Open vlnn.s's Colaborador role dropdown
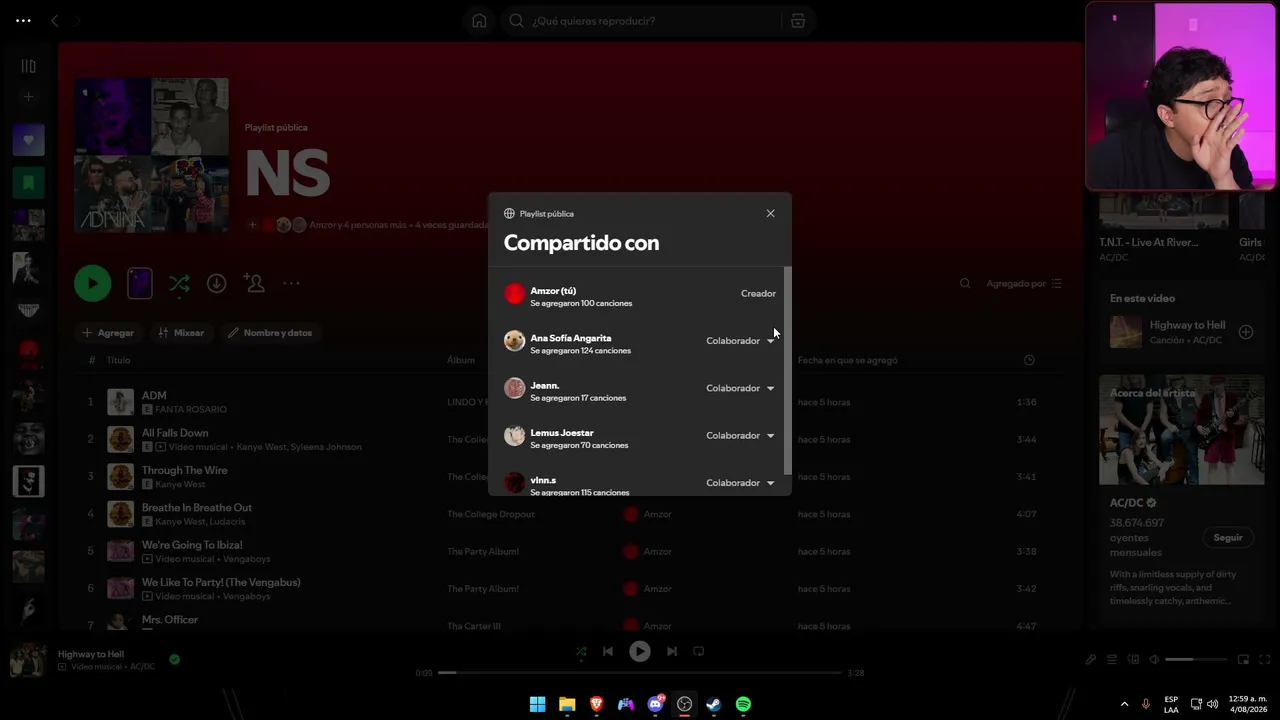 pyautogui.click(x=740, y=482)
